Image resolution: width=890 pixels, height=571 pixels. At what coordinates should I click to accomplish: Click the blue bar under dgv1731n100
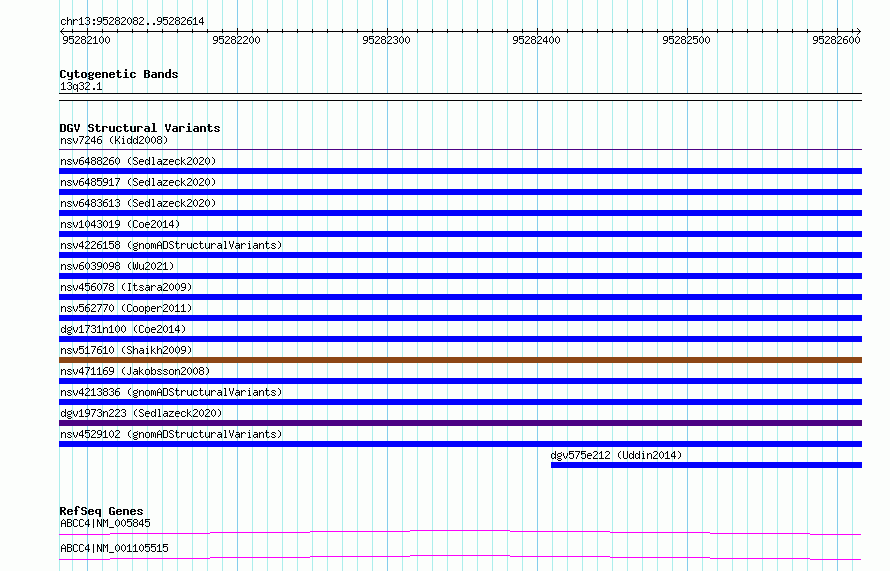coord(460,339)
